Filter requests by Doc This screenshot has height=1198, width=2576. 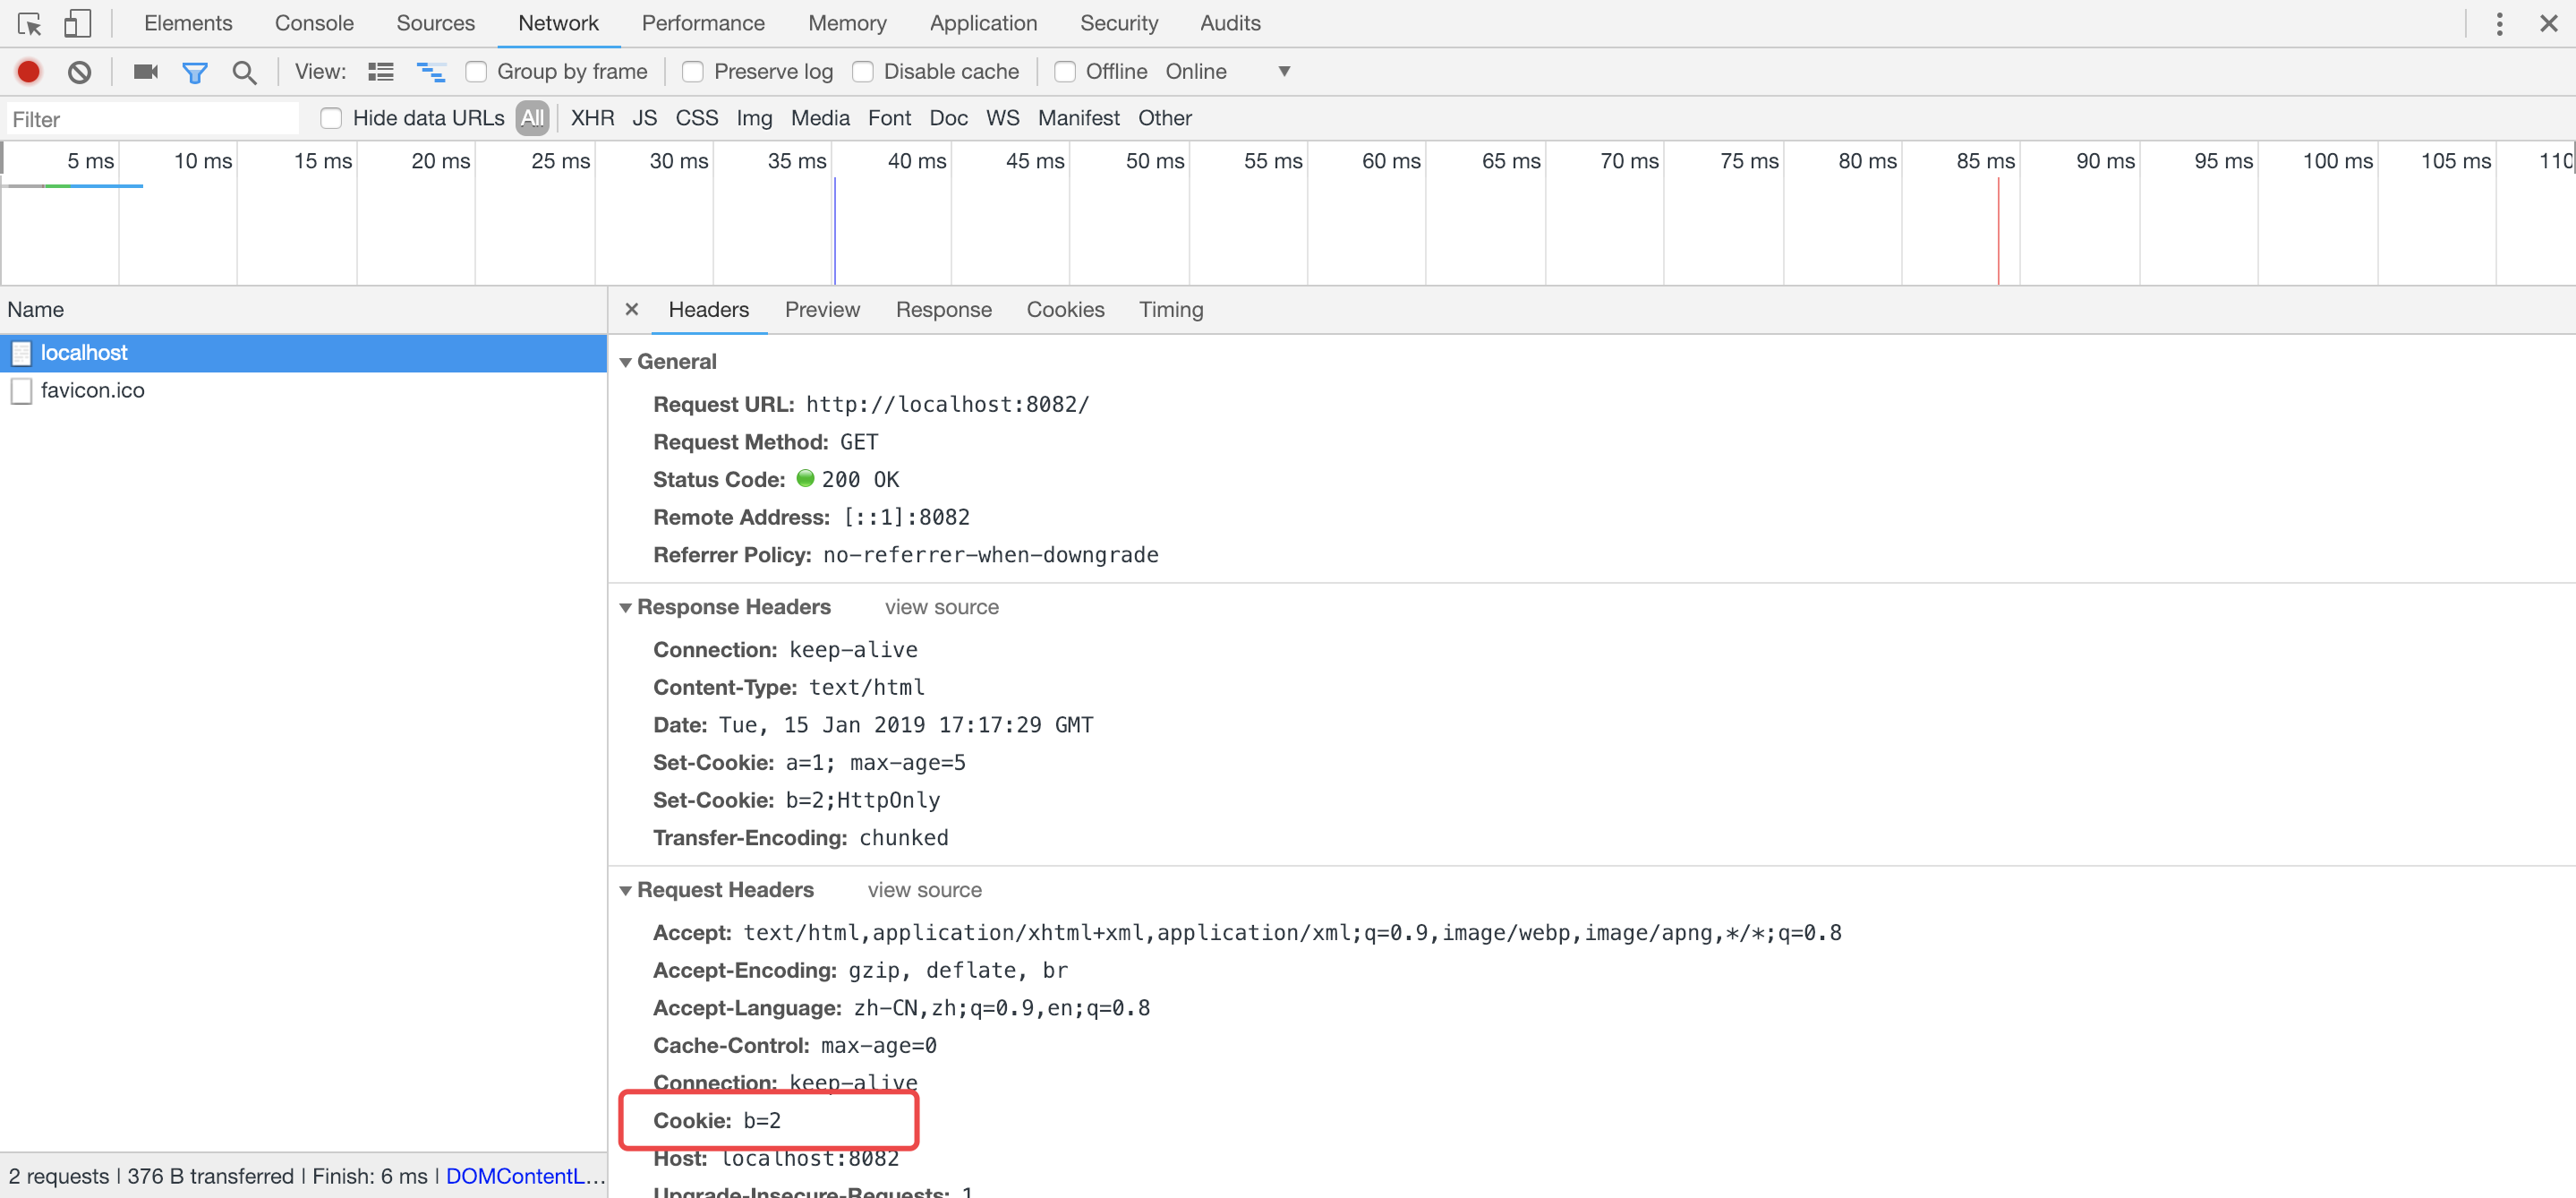tap(949, 118)
